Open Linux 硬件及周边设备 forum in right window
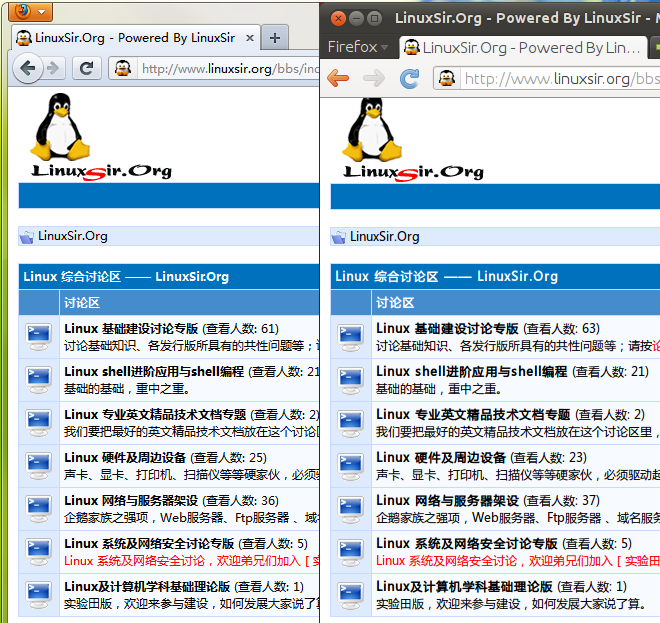This screenshot has height=623, width=660. pos(441,458)
